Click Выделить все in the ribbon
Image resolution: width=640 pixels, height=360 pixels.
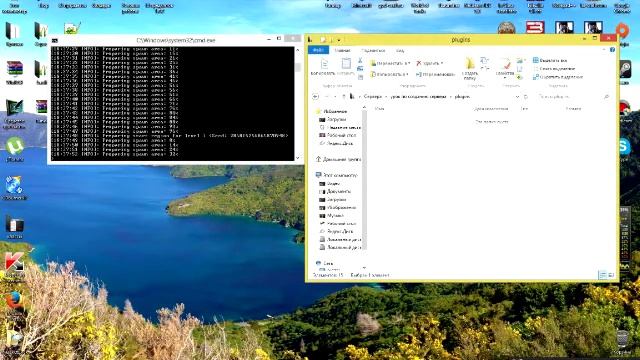(x=550, y=60)
